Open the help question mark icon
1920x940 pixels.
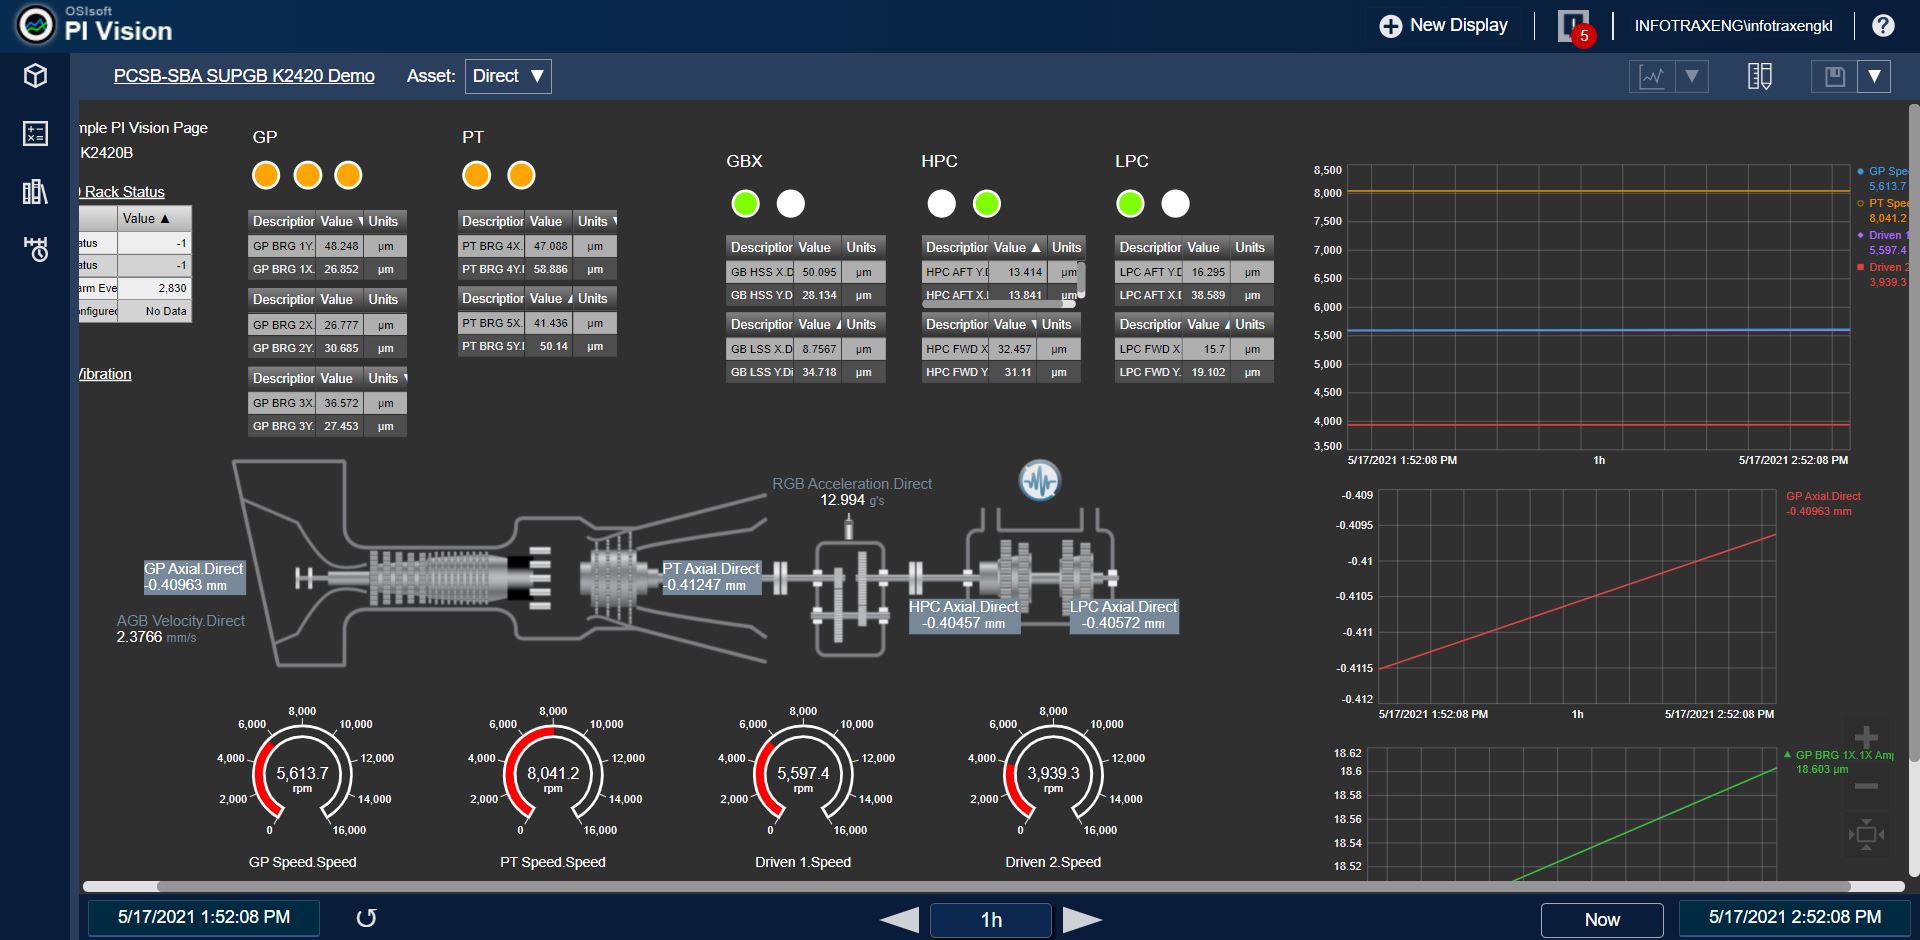click(1883, 26)
